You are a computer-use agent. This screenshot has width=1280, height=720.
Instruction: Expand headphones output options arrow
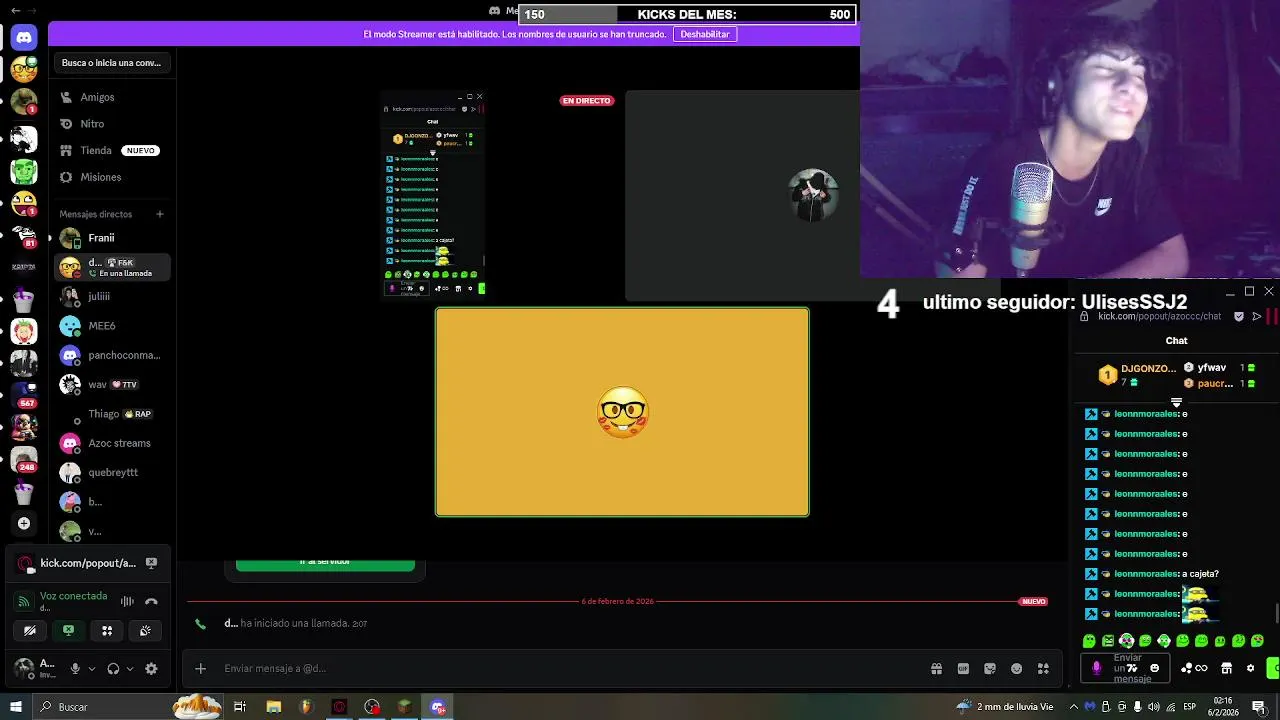click(130, 669)
